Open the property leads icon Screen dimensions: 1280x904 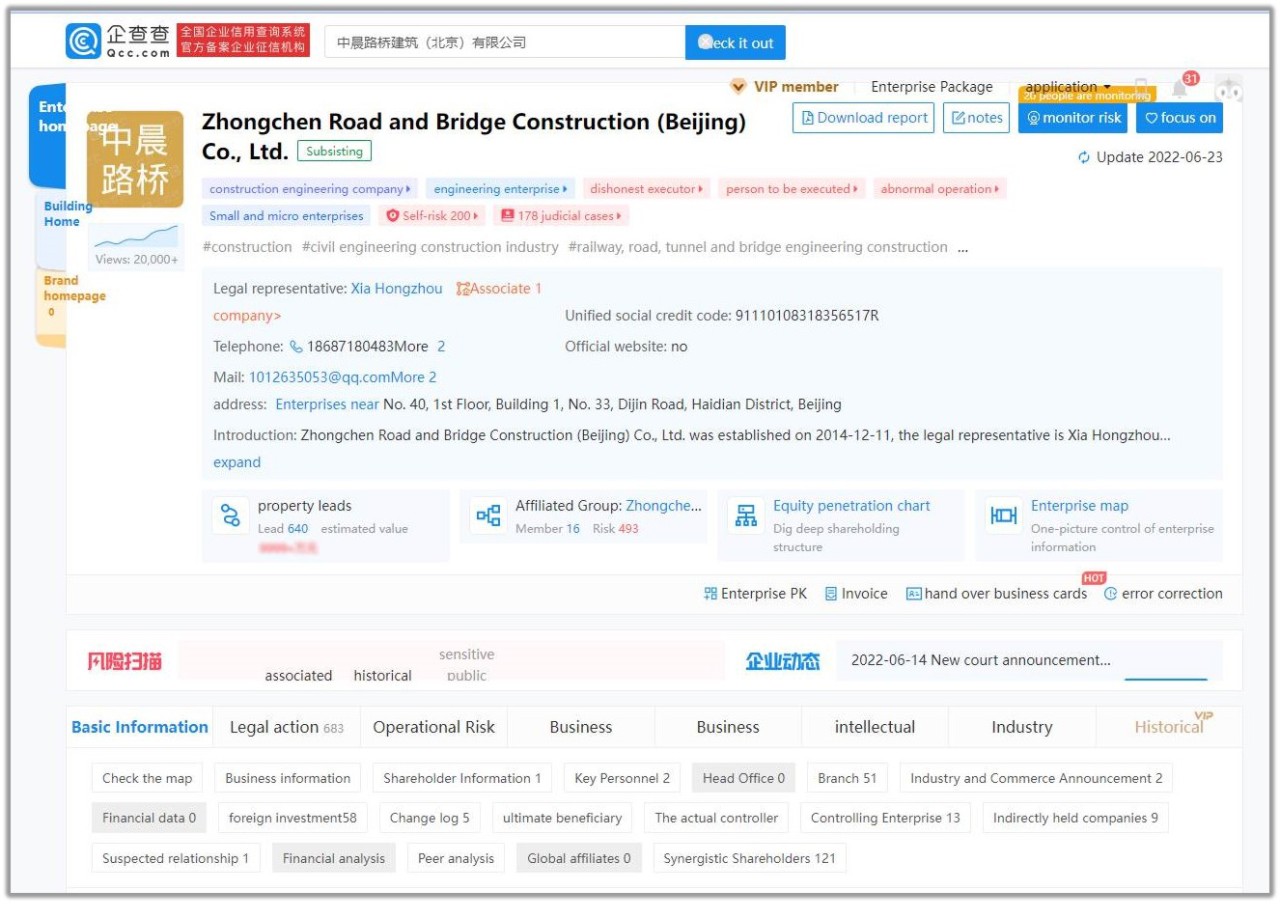click(x=231, y=516)
